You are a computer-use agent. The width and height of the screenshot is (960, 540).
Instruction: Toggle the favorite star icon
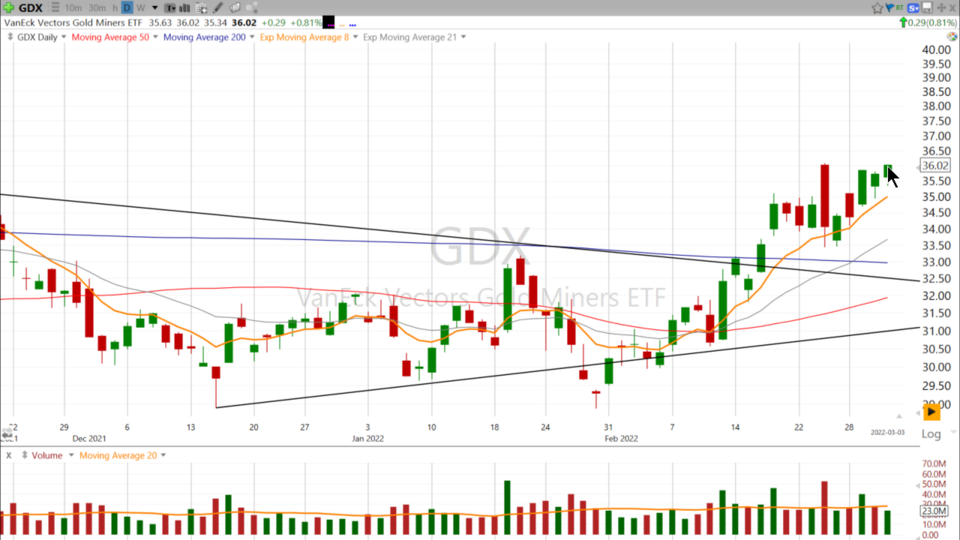(877, 8)
